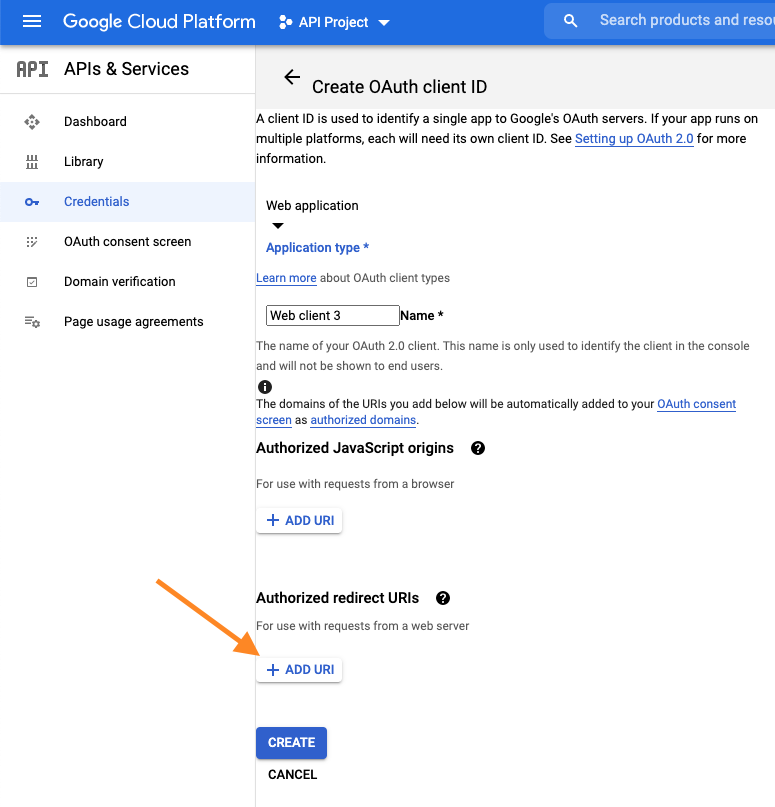775x807 pixels.
Task: Click the Google Cloud Platform logo text
Action: (x=159, y=22)
